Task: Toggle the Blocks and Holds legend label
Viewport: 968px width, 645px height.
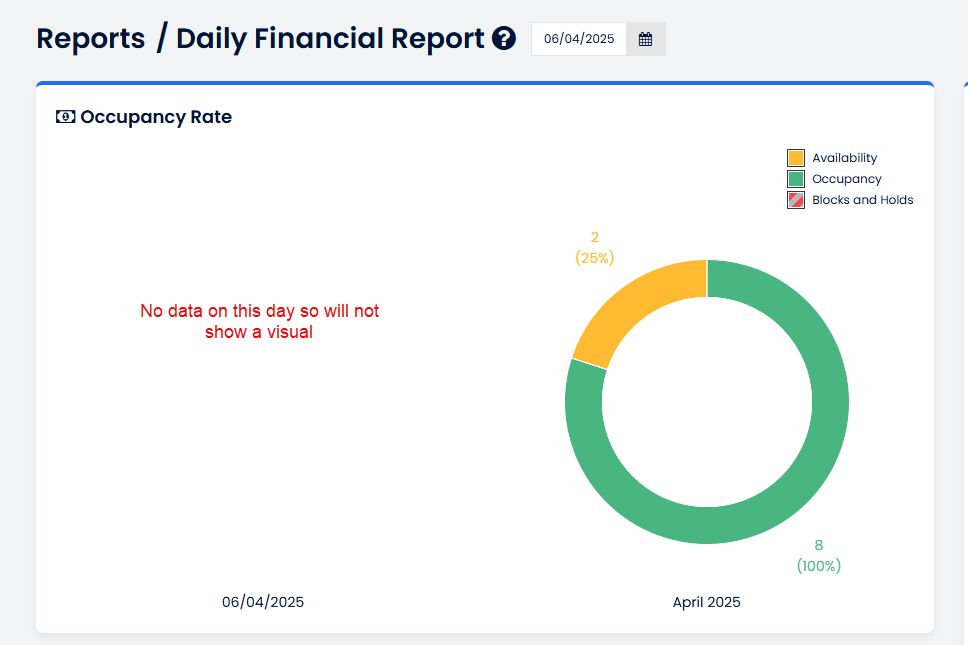Action: pos(862,200)
